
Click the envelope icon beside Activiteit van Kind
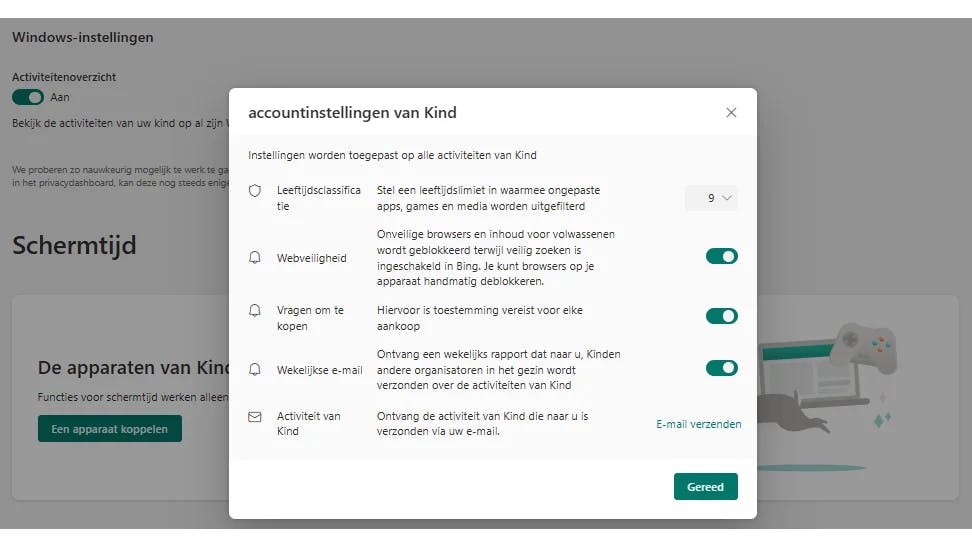pos(255,417)
